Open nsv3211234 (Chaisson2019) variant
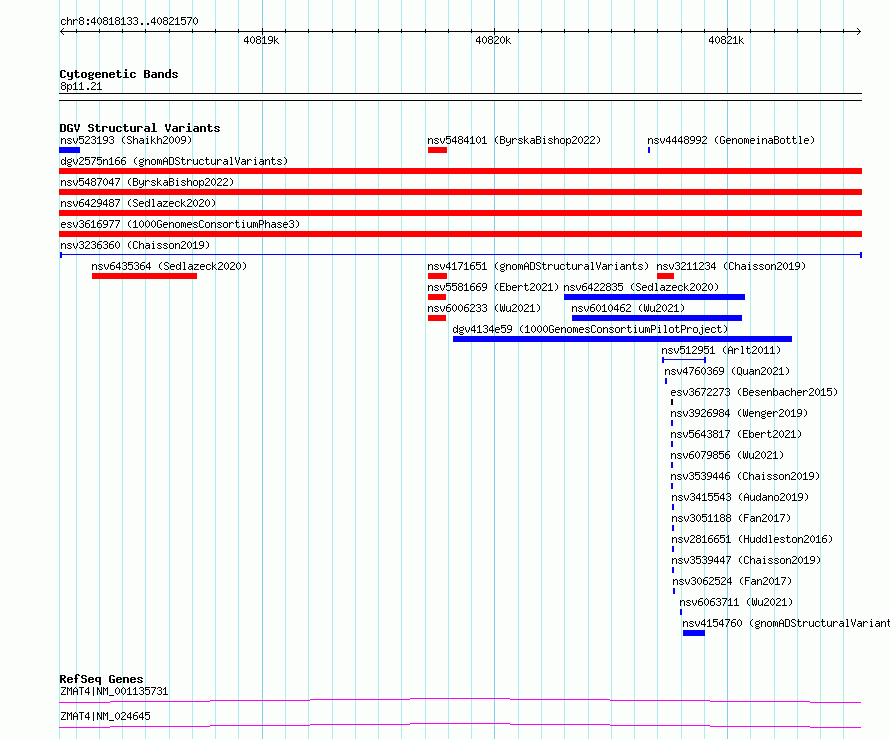 [x=731, y=266]
